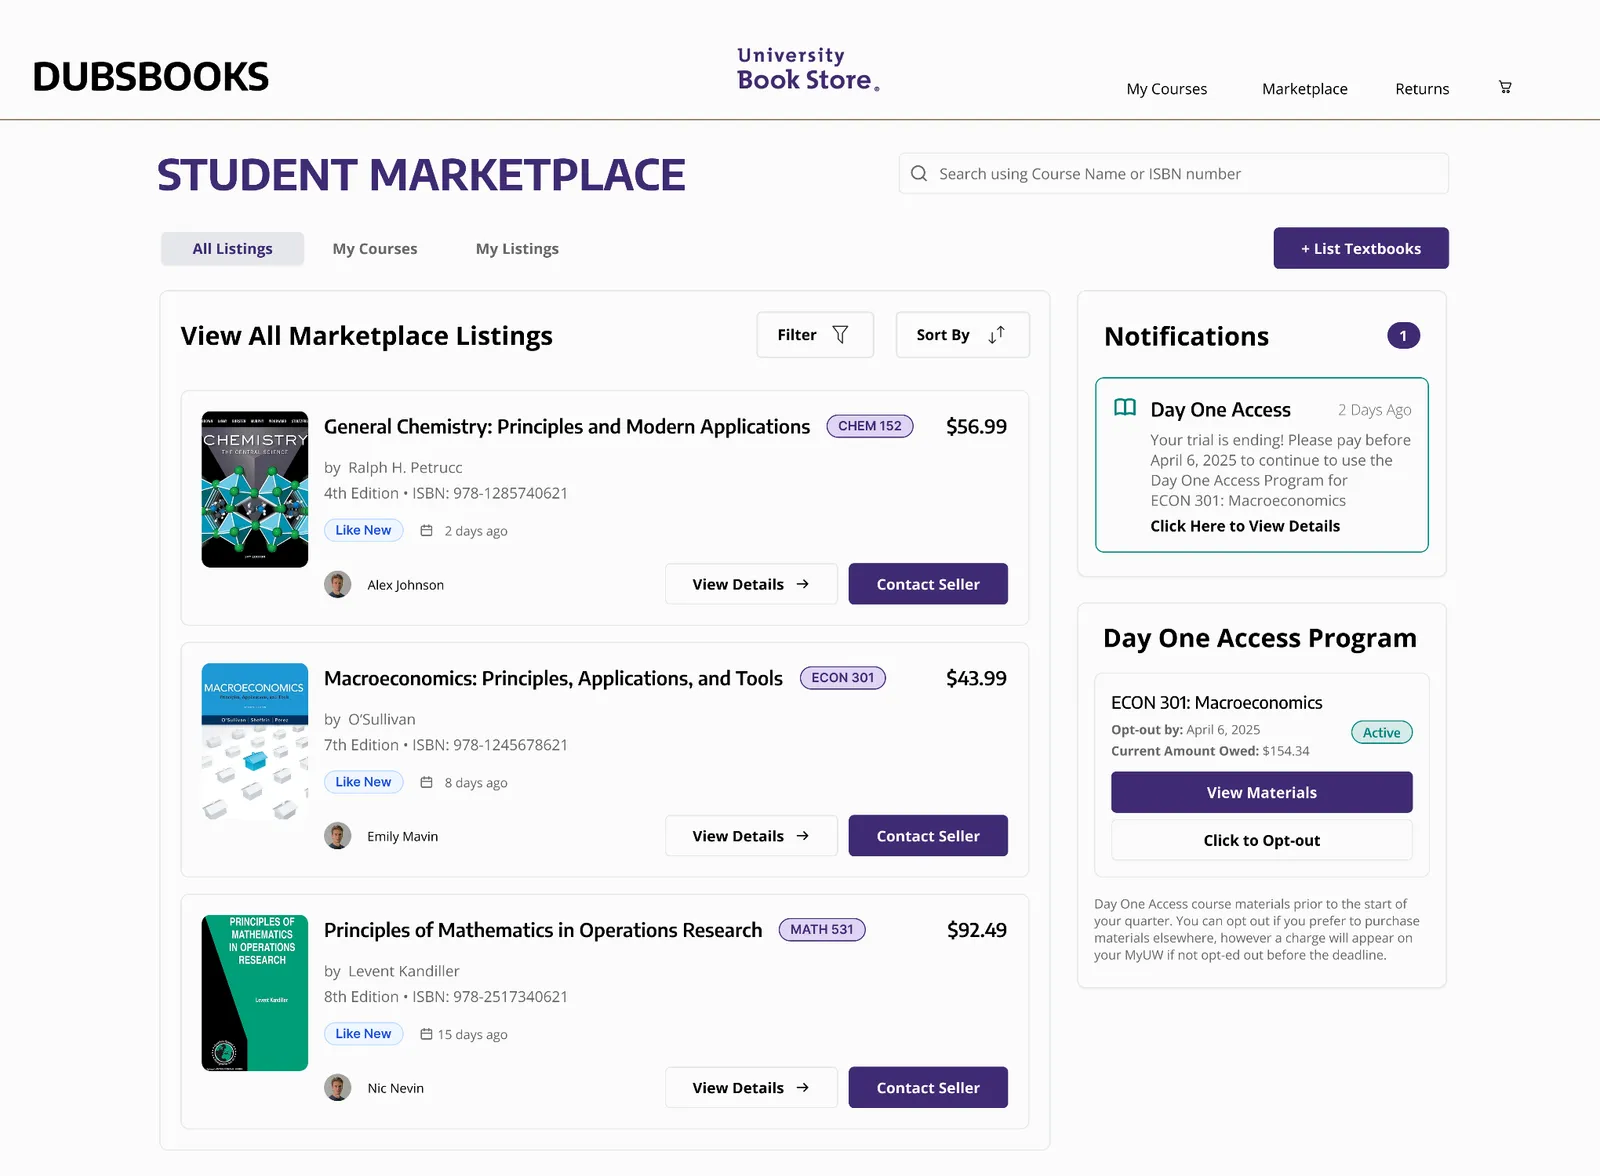The height and width of the screenshot is (1176, 1600).
Task: Open the General Chemistry book cover
Action: (x=255, y=490)
